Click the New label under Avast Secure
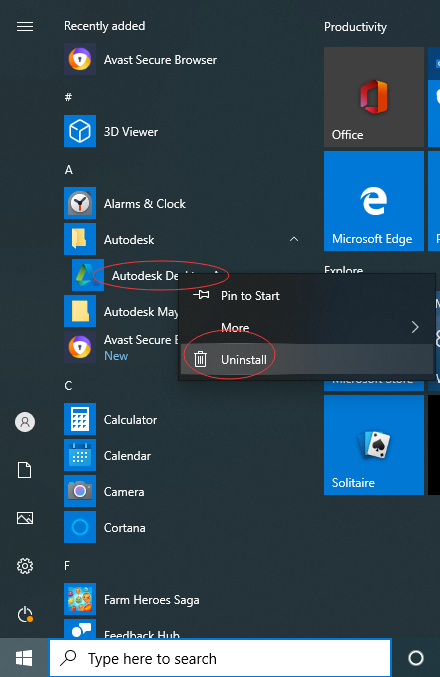 [x=116, y=356]
